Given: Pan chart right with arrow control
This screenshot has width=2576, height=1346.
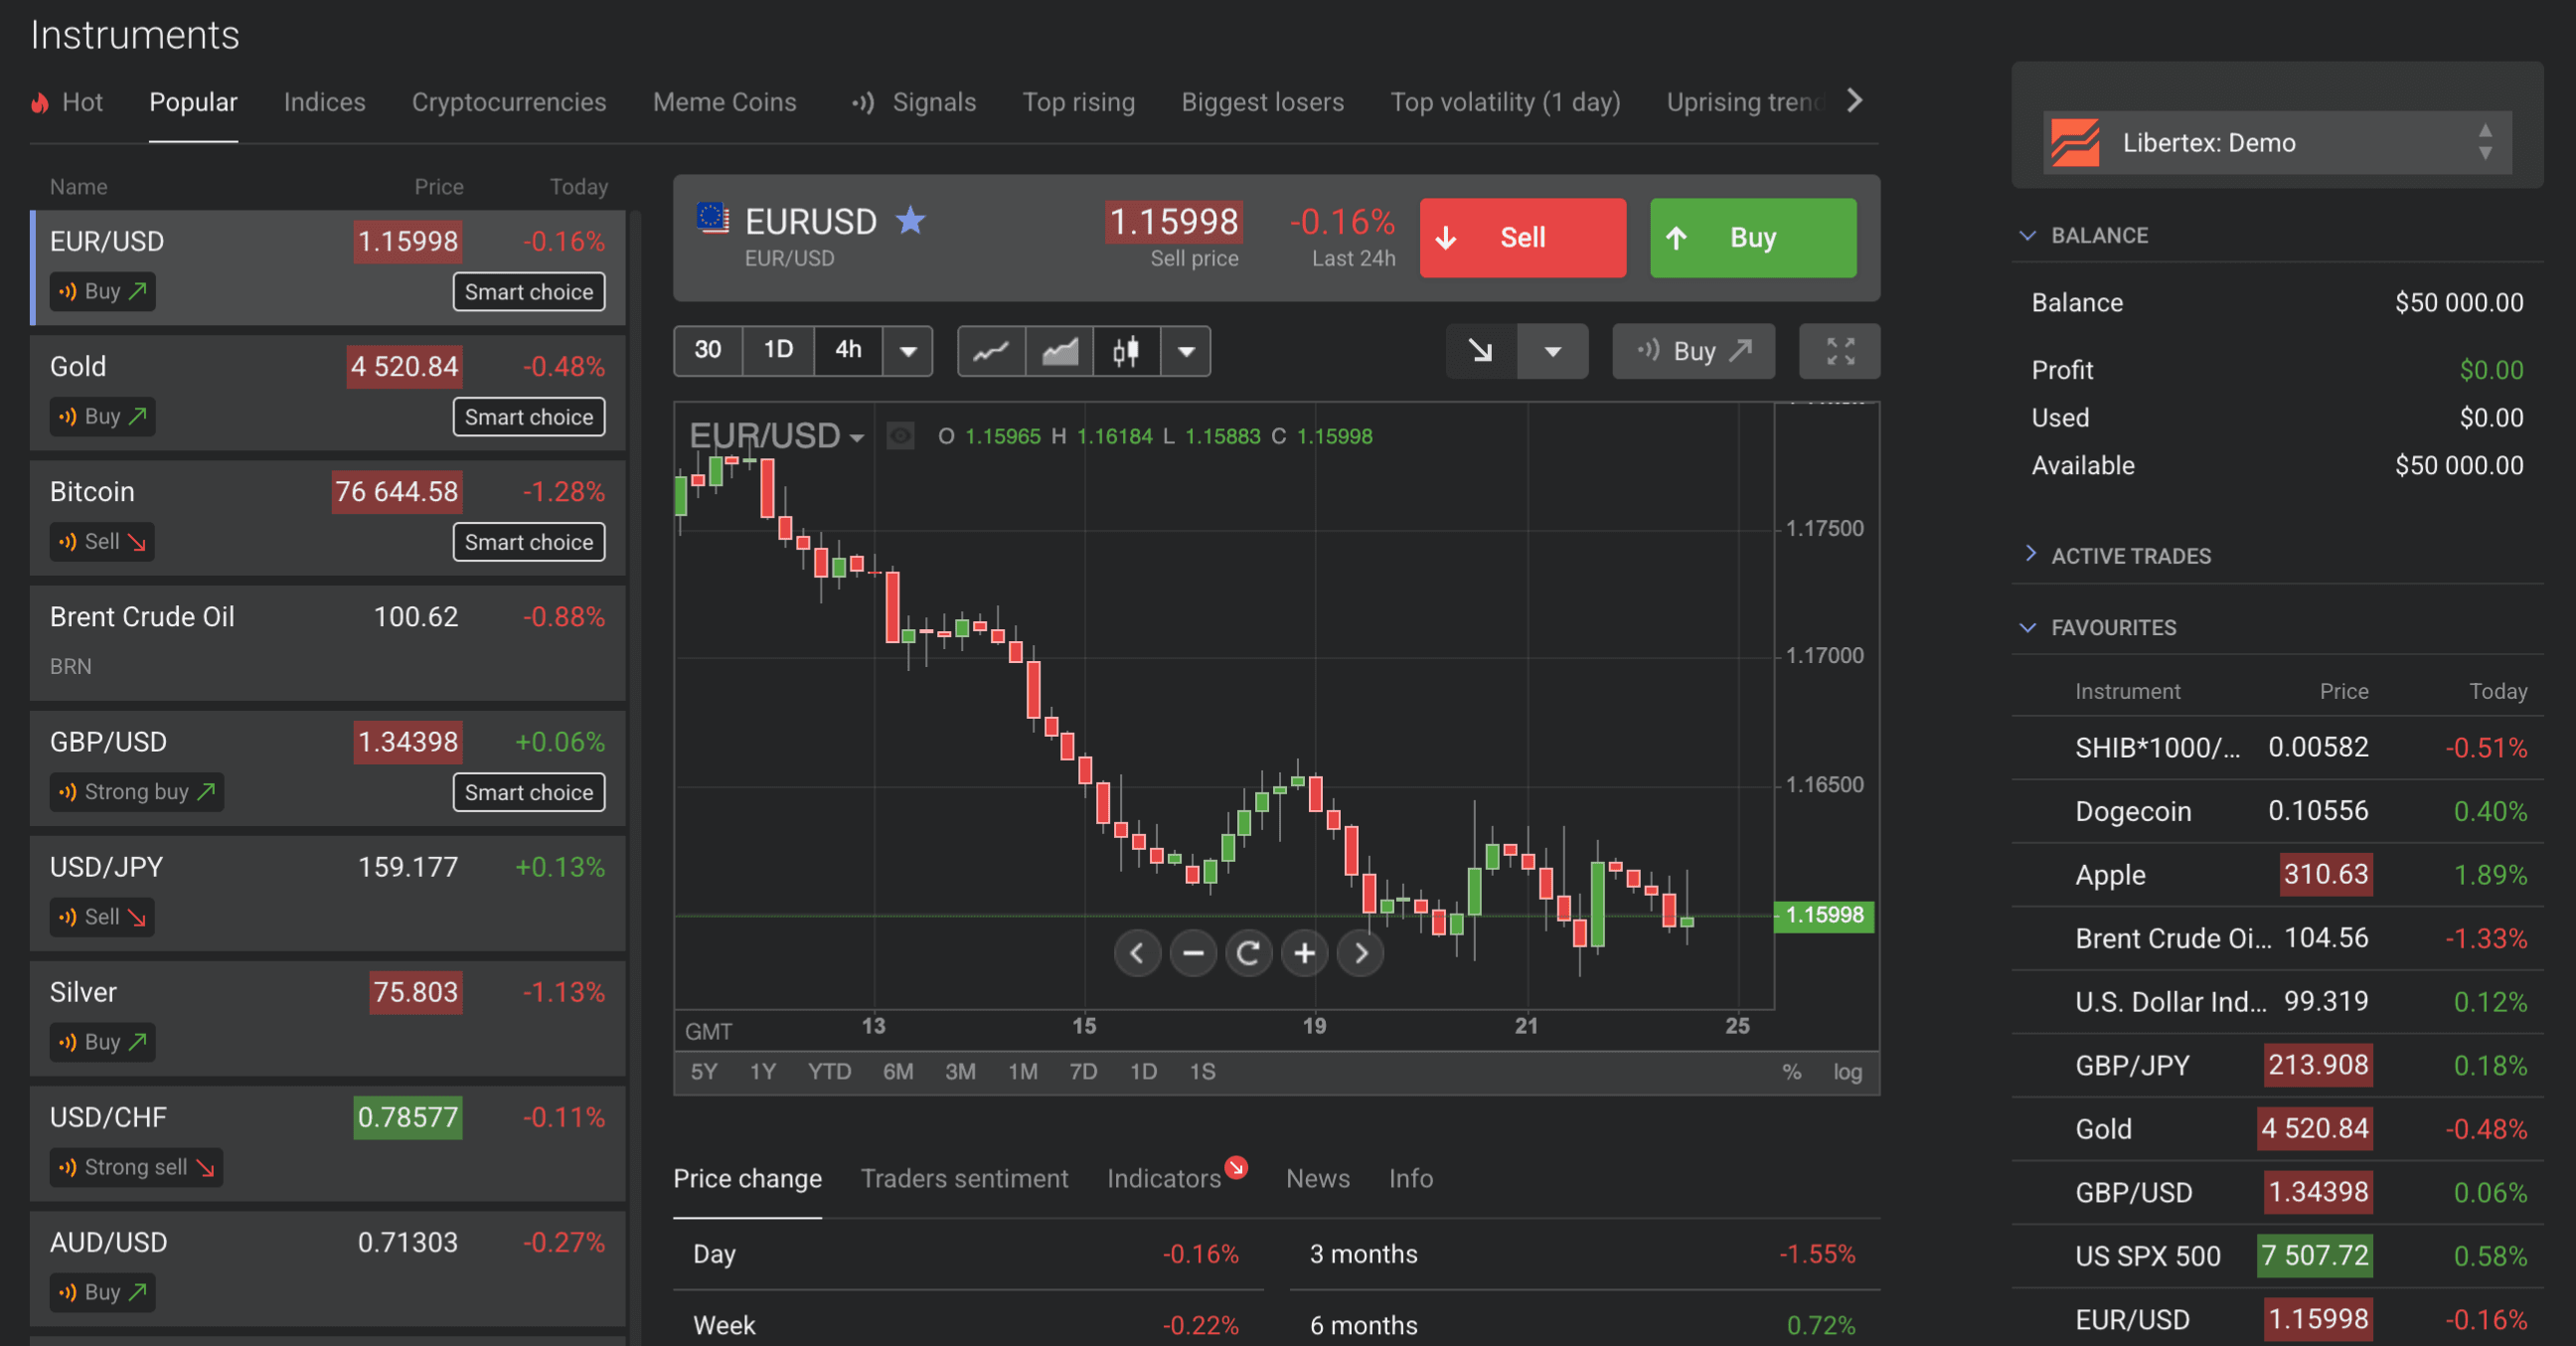Looking at the screenshot, I should tap(1361, 953).
